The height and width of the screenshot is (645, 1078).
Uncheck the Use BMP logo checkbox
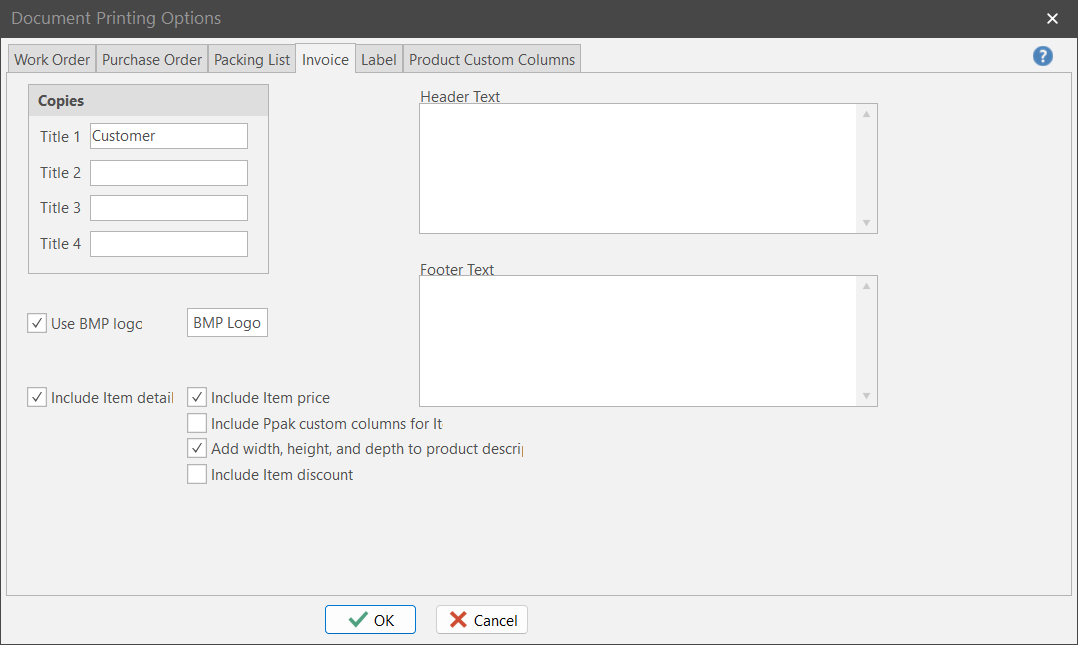[x=37, y=323]
